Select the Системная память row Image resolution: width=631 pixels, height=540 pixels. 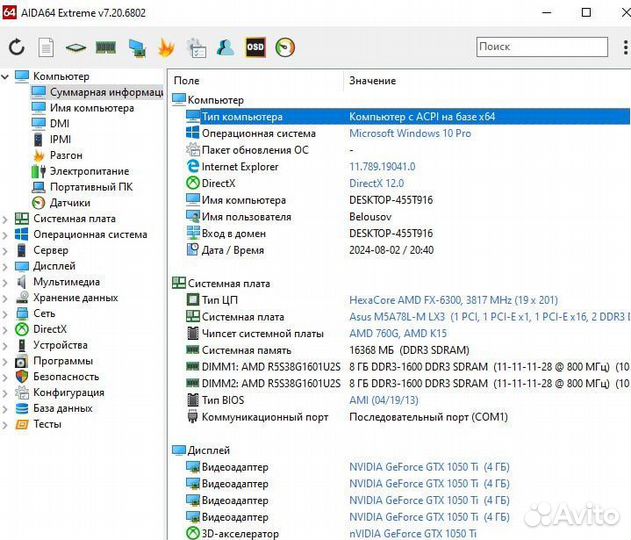coord(408,350)
